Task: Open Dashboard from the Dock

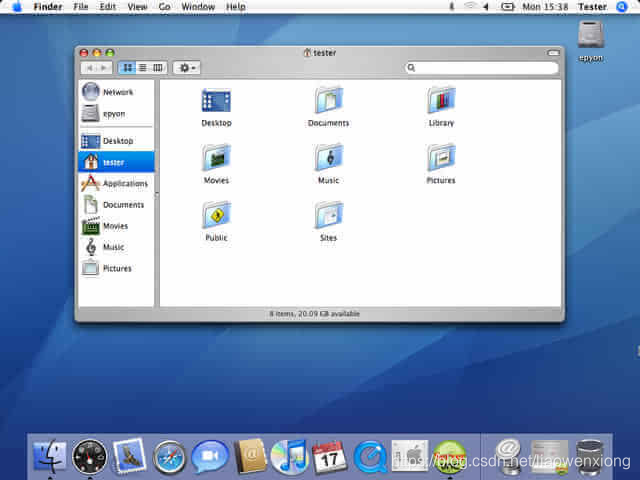Action: (89, 456)
